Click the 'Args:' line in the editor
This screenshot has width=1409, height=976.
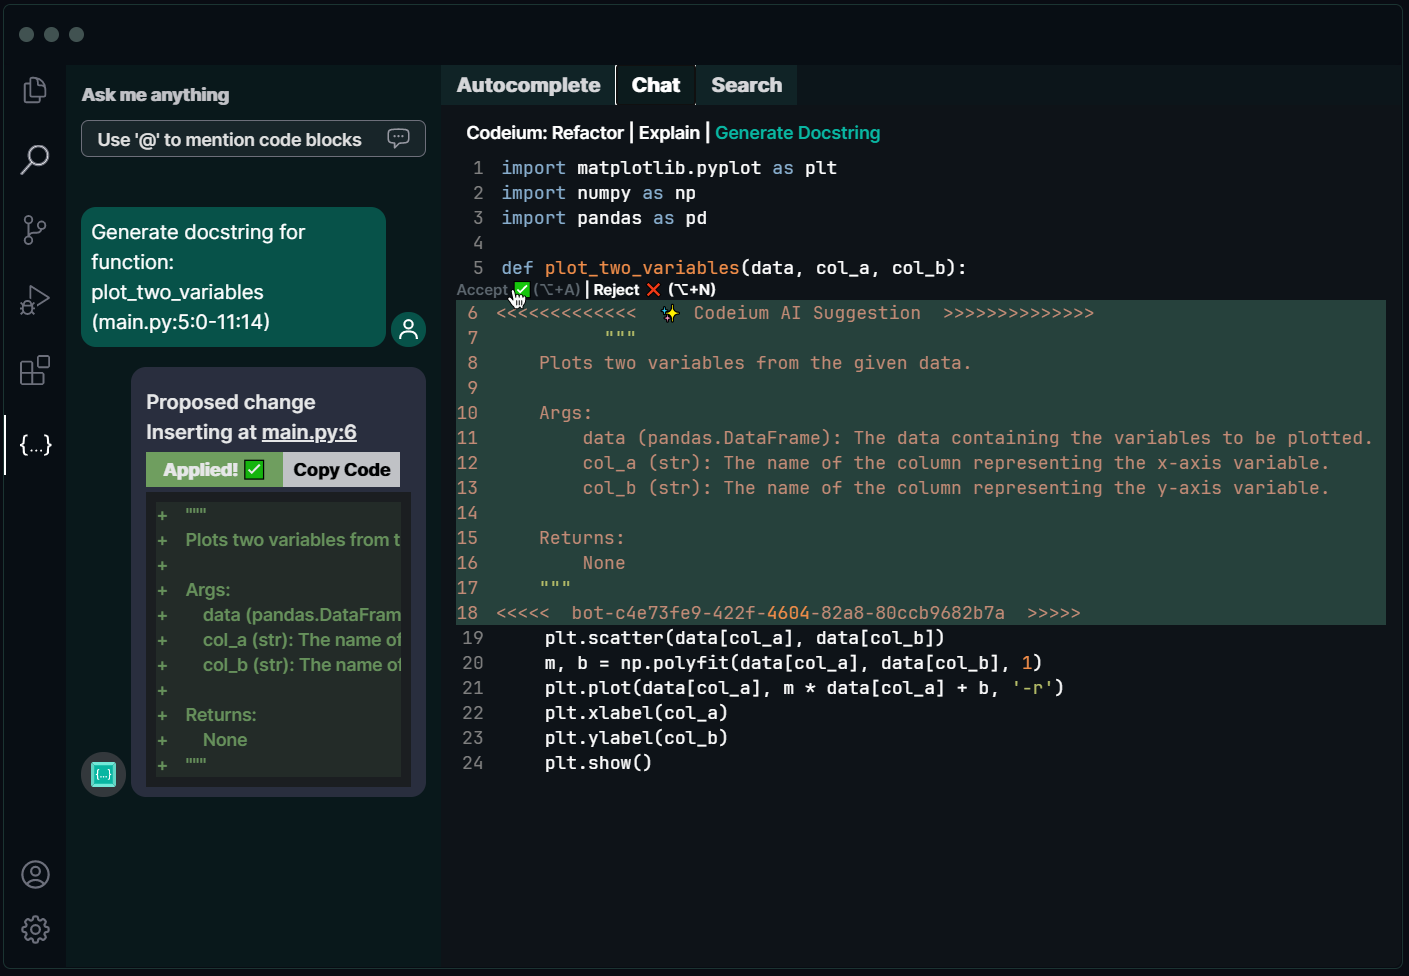[565, 413]
